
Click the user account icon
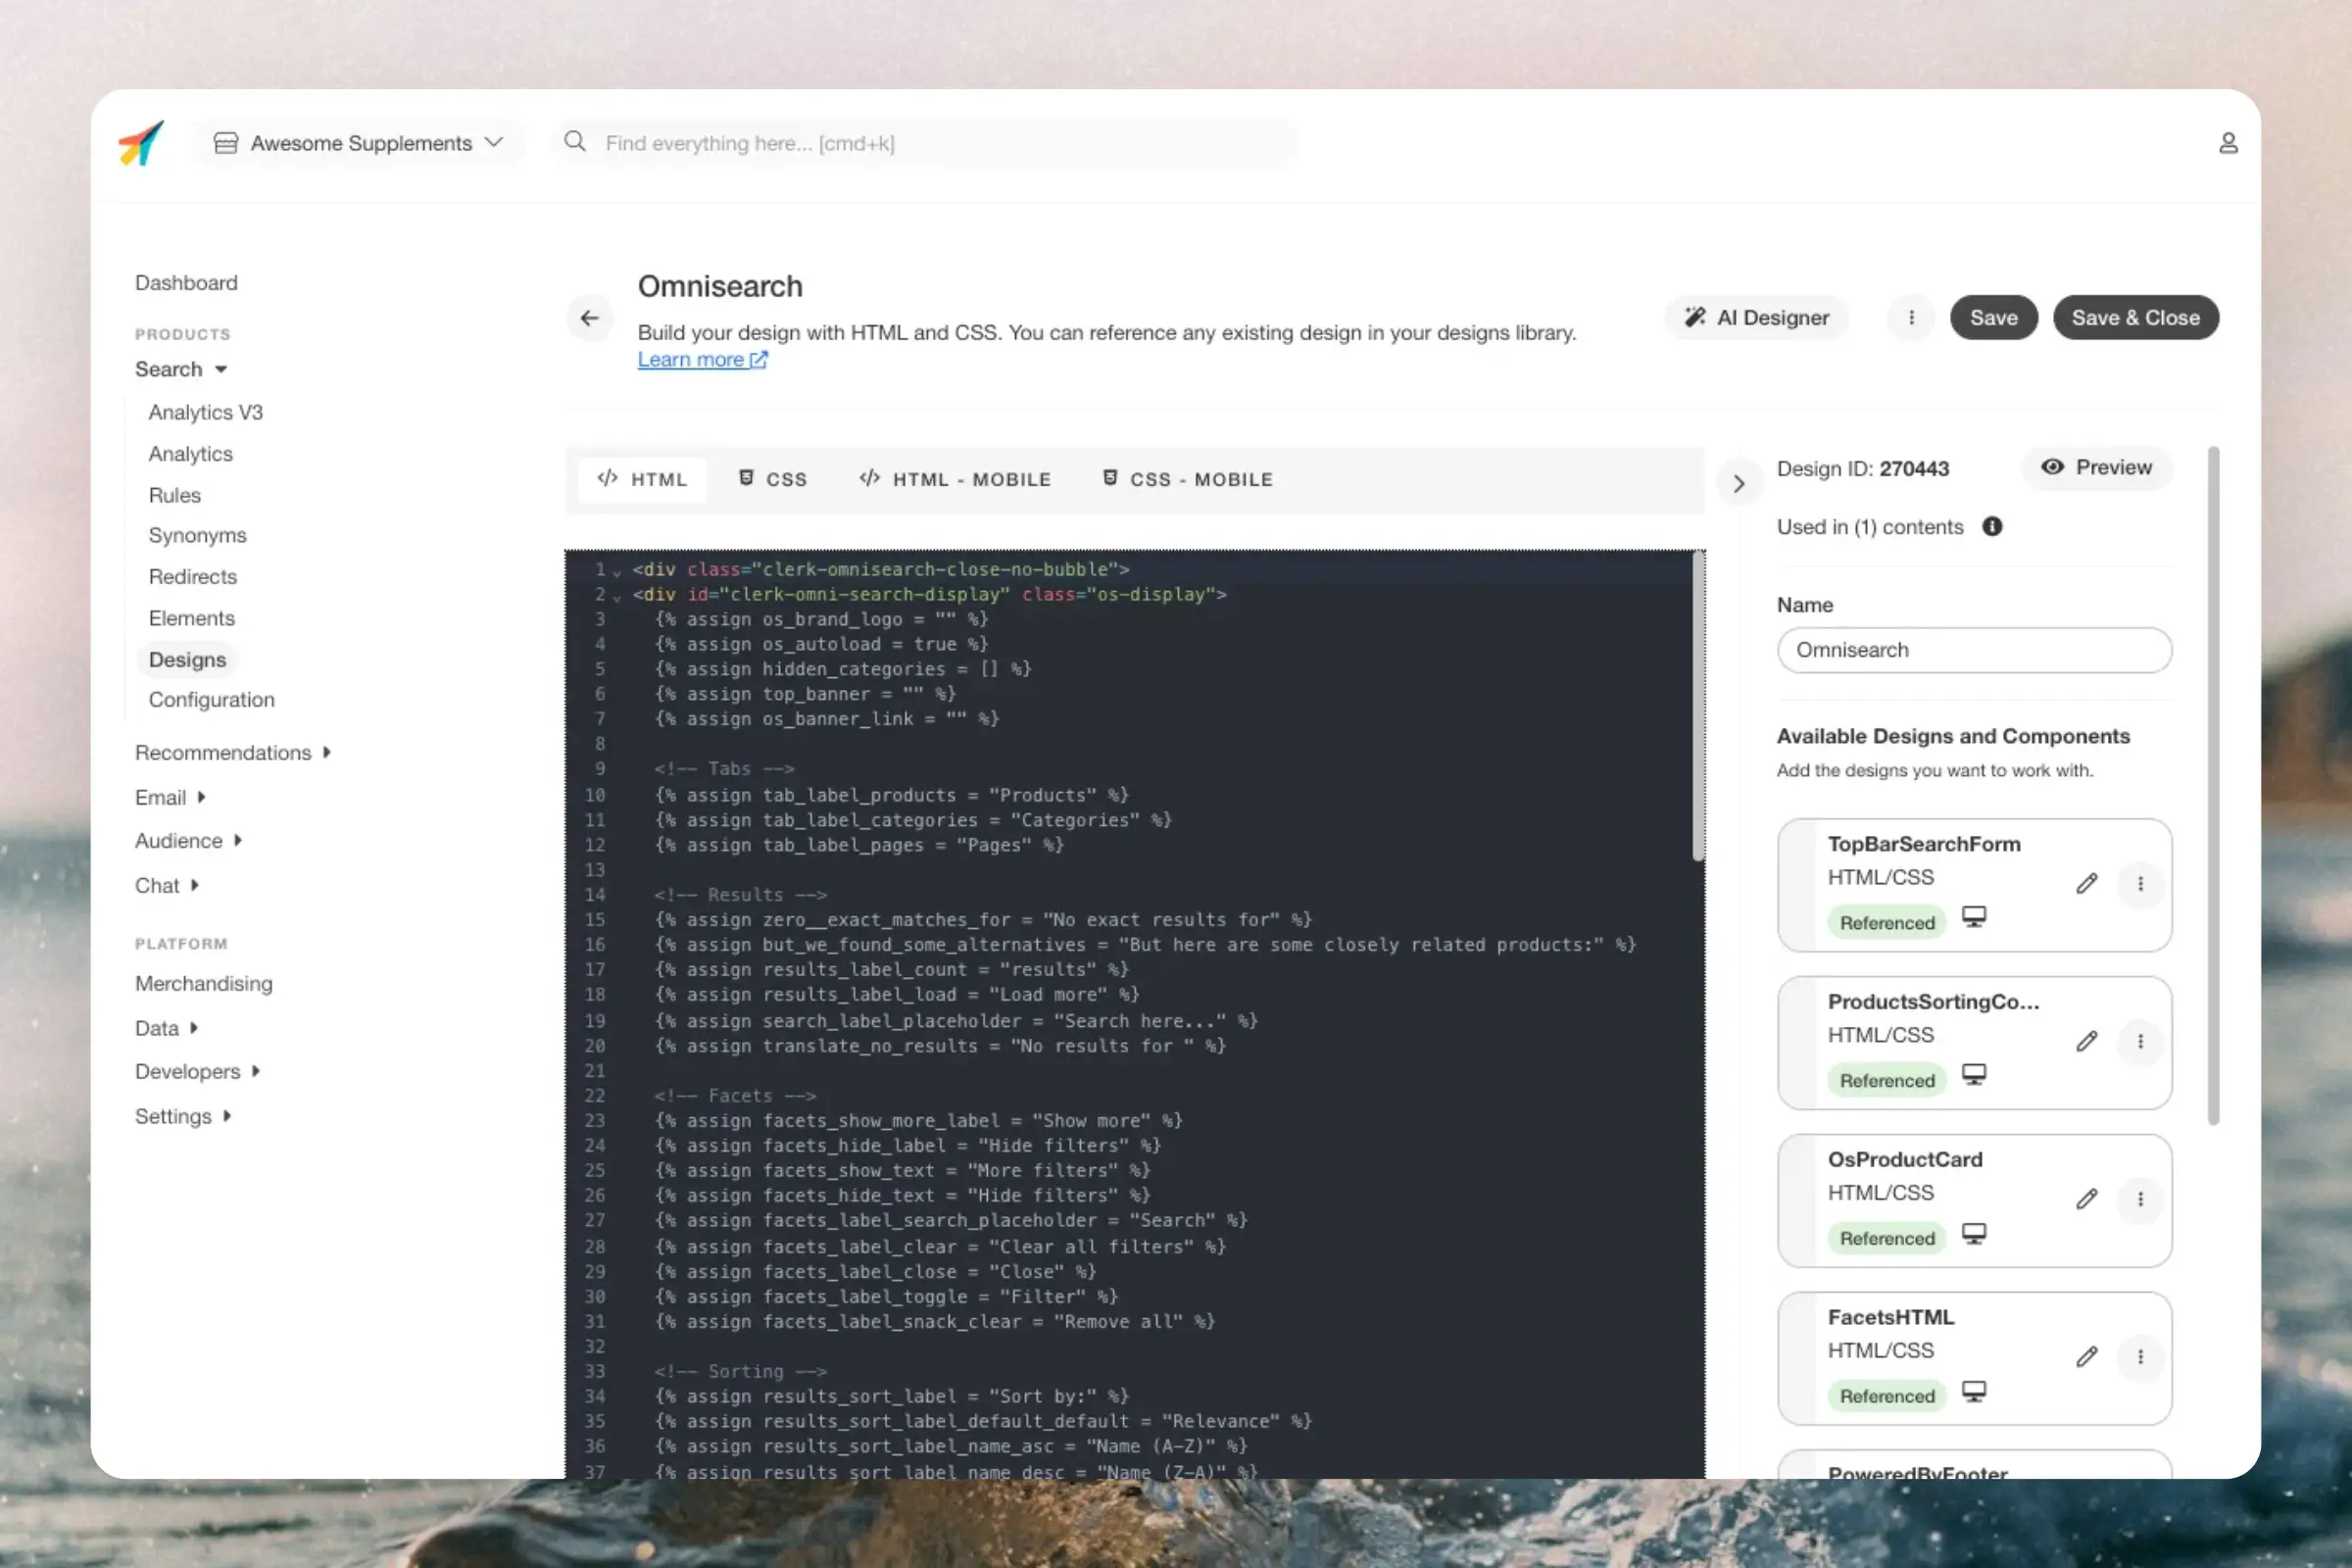(2228, 143)
